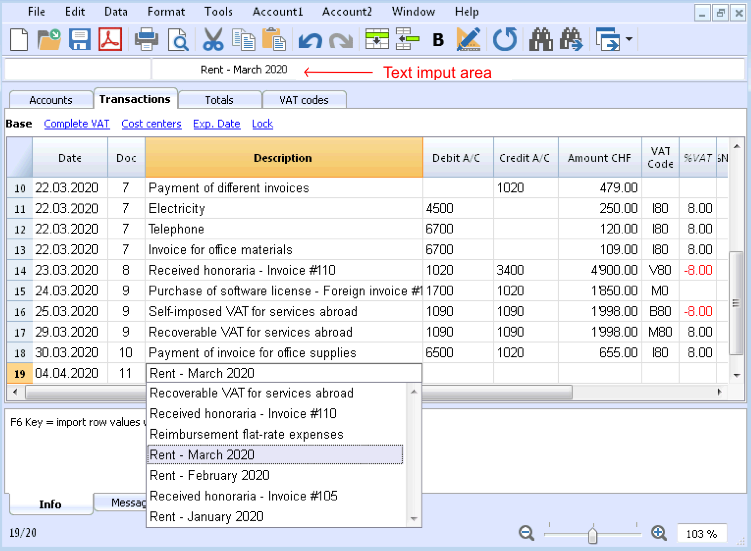Image resolution: width=751 pixels, height=551 pixels.
Task: Export to PDF with the red icon
Action: pyautogui.click(x=110, y=40)
